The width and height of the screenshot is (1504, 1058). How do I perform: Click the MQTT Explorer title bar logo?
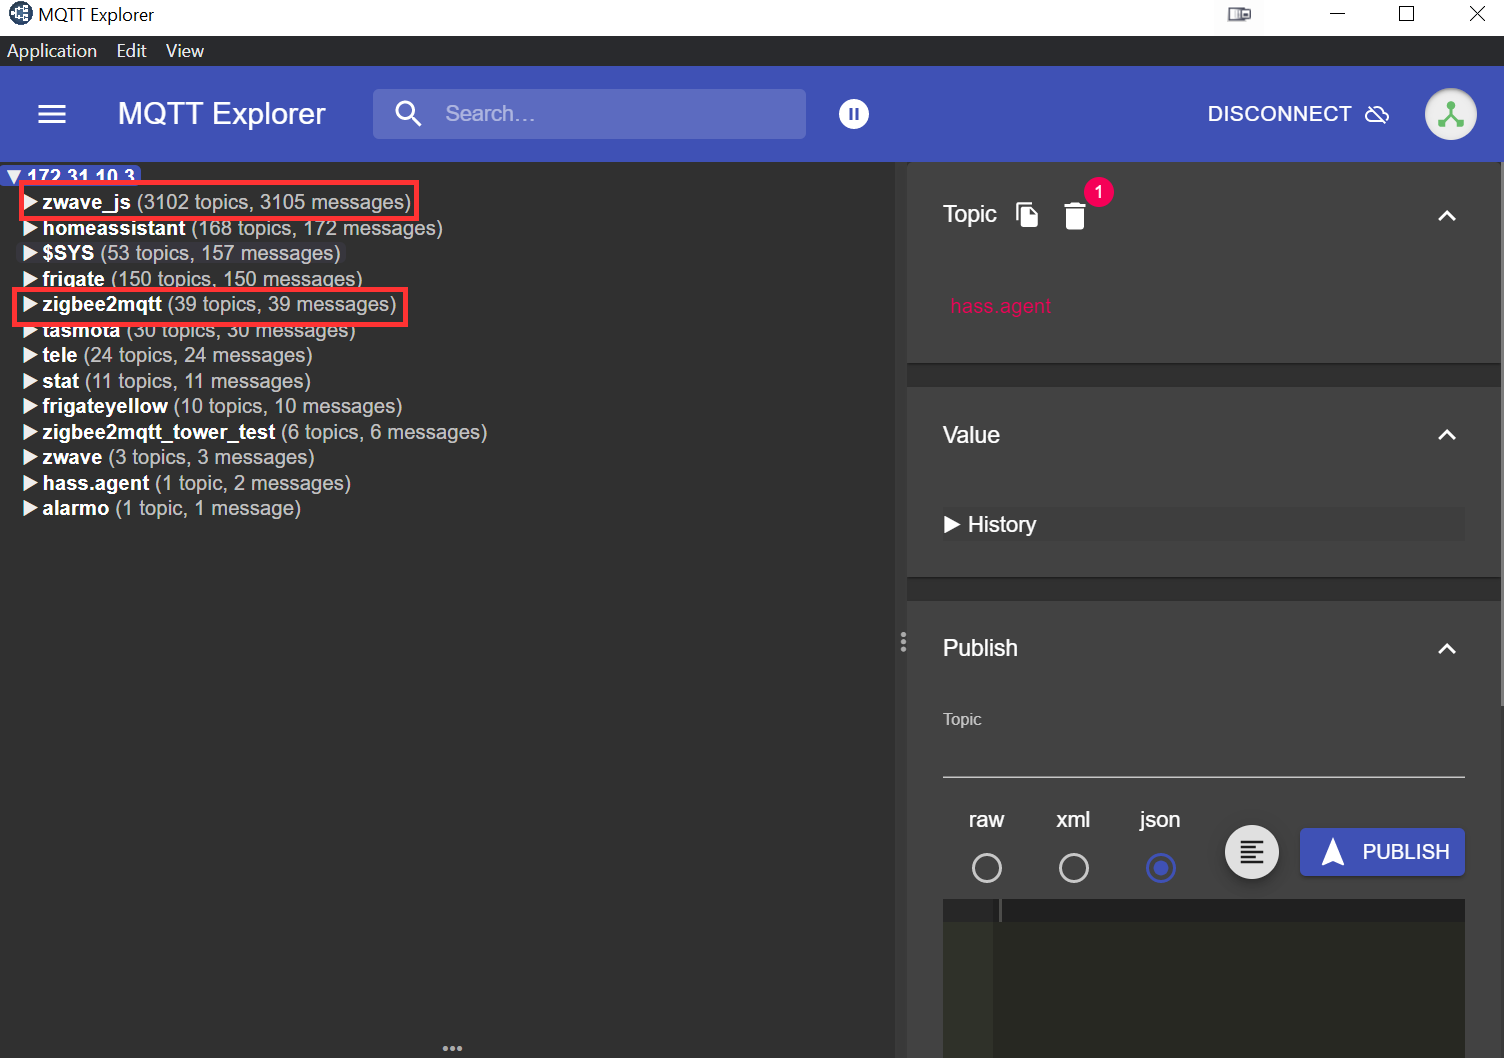point(20,14)
